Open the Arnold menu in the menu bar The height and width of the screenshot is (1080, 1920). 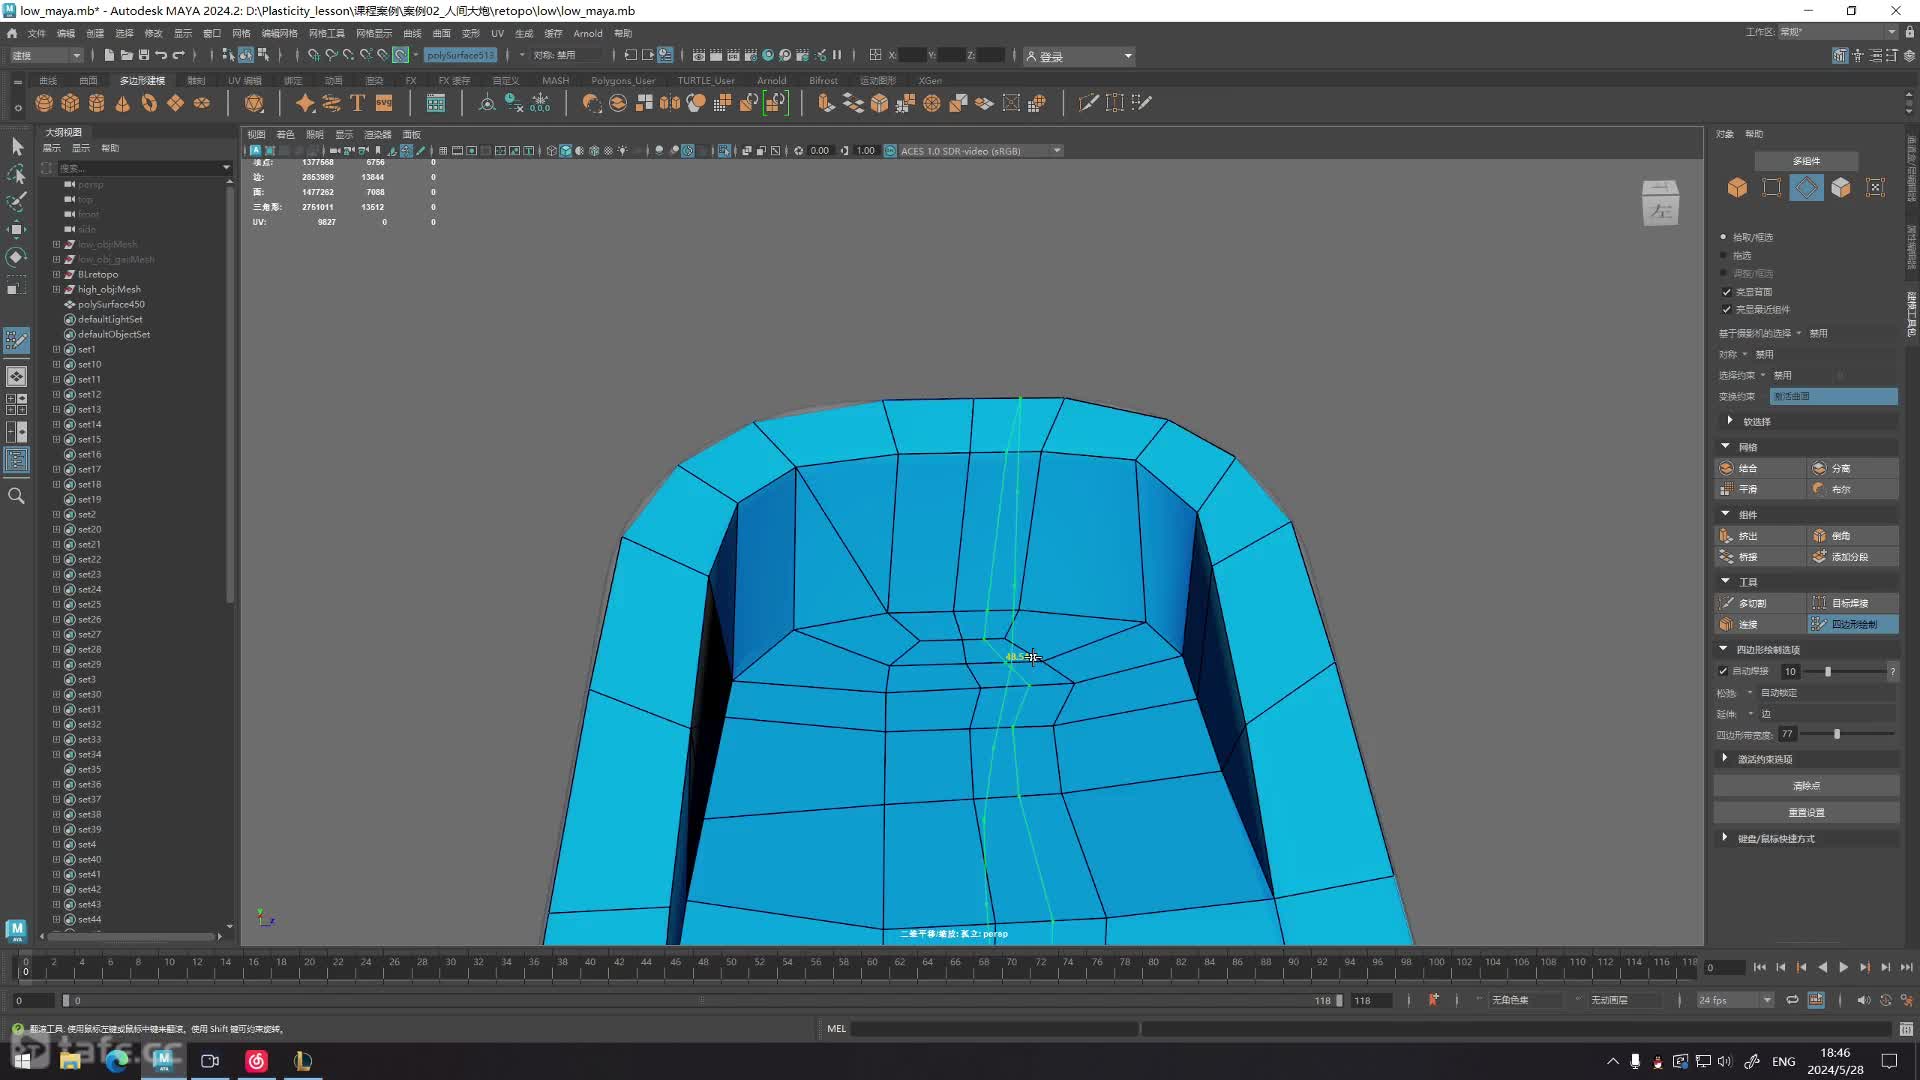click(x=588, y=33)
